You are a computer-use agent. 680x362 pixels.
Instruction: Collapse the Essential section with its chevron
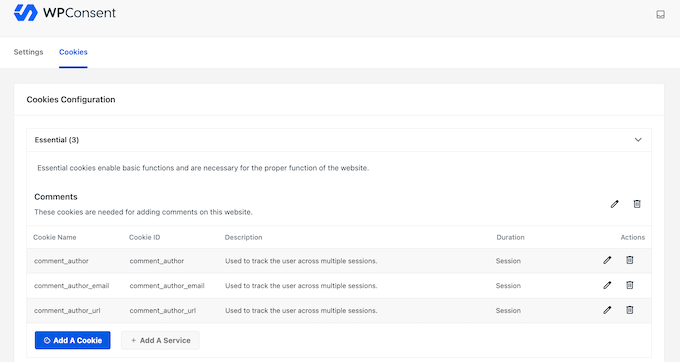click(x=638, y=140)
